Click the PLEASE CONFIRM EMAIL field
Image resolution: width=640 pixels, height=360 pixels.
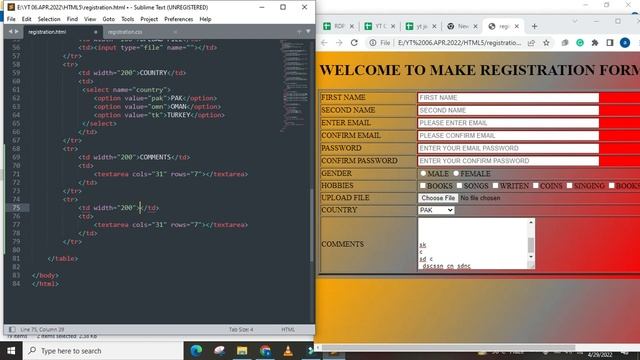tap(508, 136)
